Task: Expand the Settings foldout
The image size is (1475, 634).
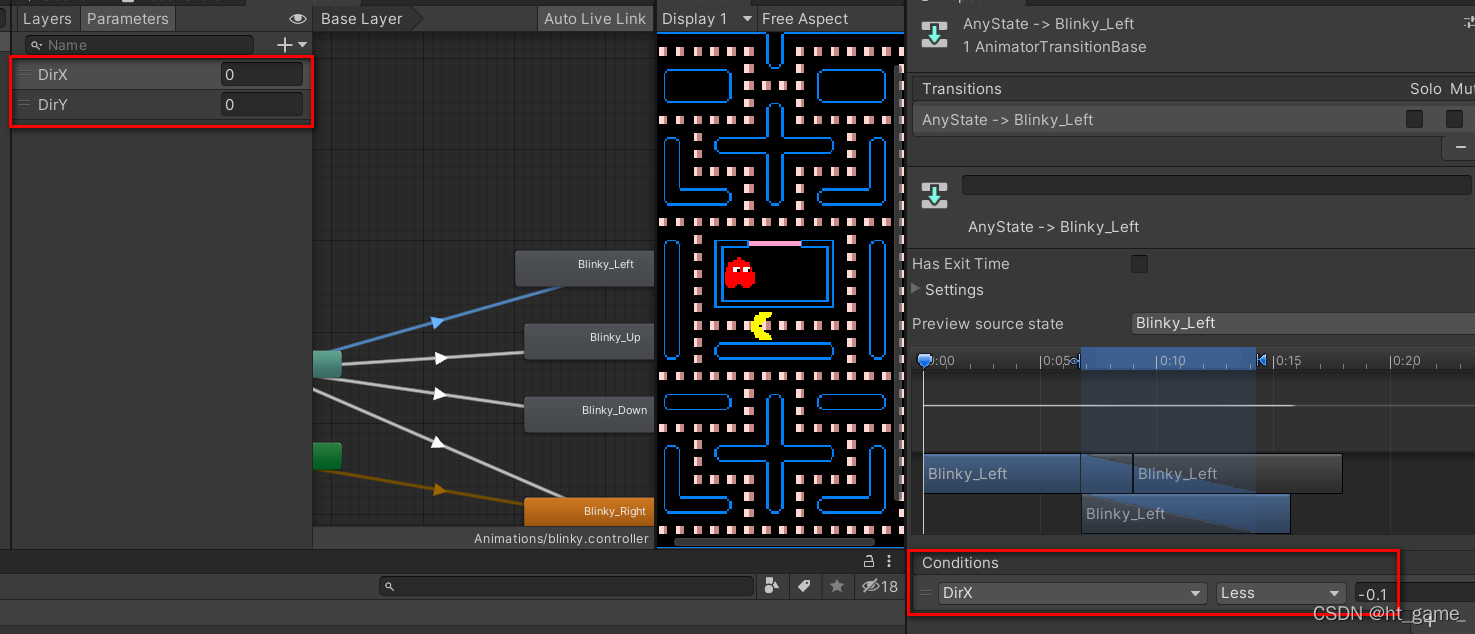Action: click(916, 289)
